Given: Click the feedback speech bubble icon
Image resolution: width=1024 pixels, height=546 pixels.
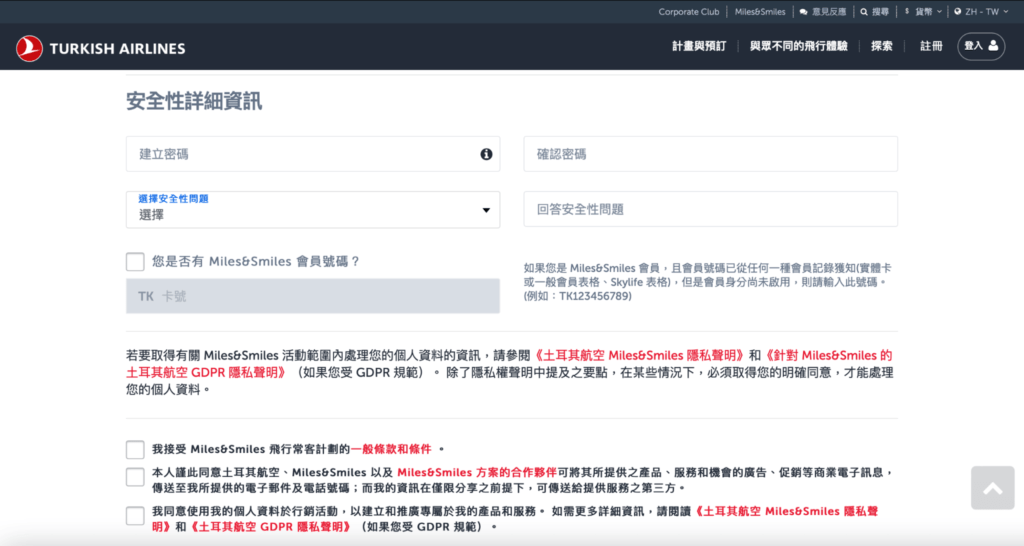Looking at the screenshot, I should click(803, 12).
